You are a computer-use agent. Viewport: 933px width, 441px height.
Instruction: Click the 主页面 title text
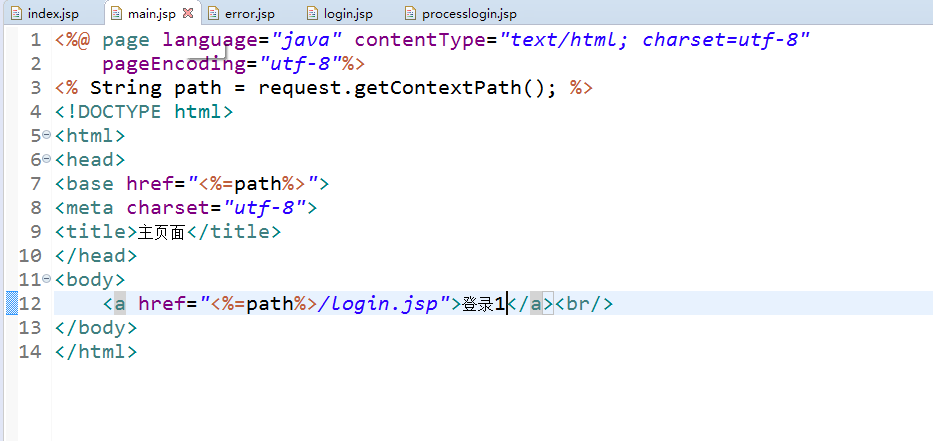[162, 232]
